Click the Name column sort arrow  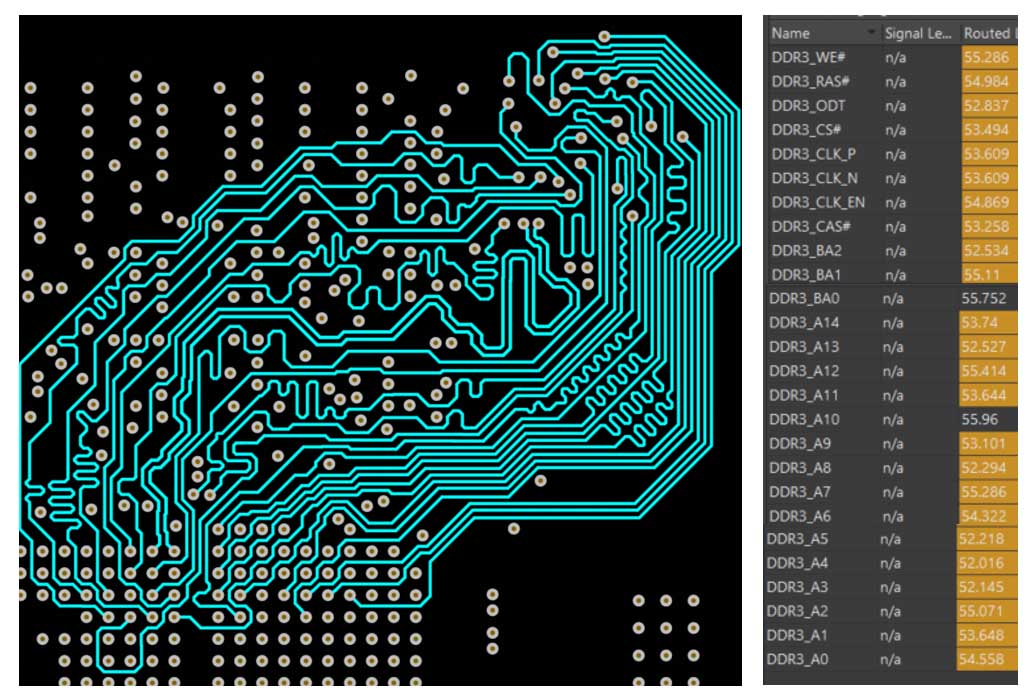click(871, 34)
